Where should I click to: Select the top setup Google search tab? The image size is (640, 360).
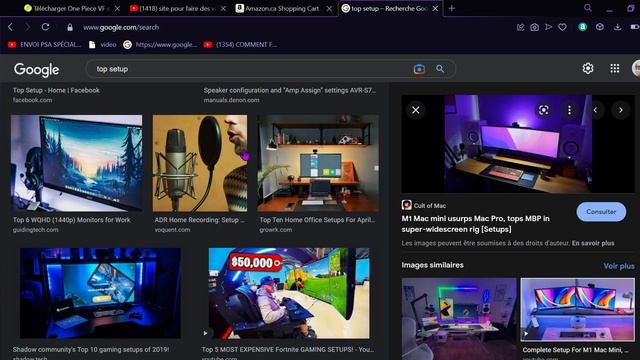point(391,8)
